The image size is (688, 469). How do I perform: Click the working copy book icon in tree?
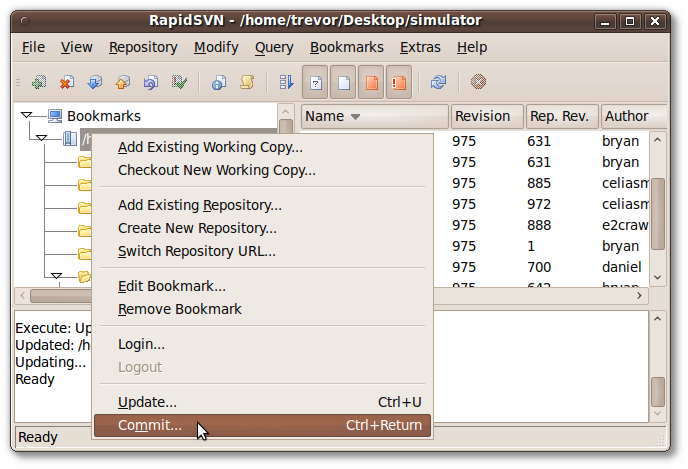point(70,139)
